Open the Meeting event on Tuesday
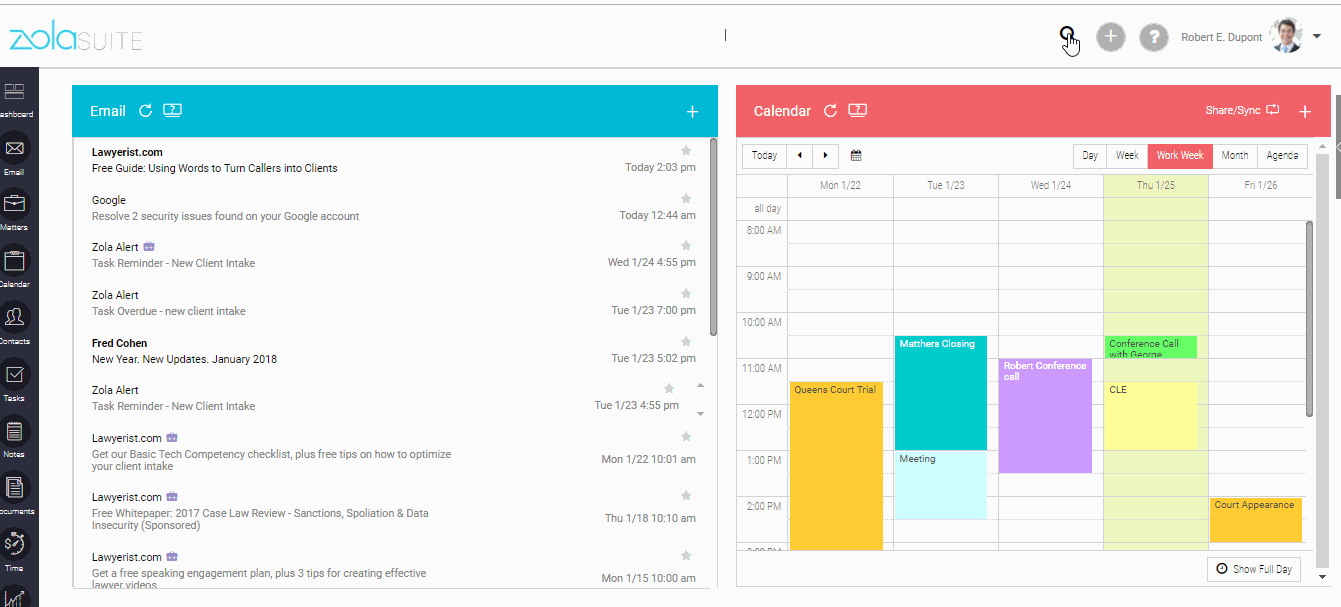Screen dimensions: 1341x607 pos(941,485)
